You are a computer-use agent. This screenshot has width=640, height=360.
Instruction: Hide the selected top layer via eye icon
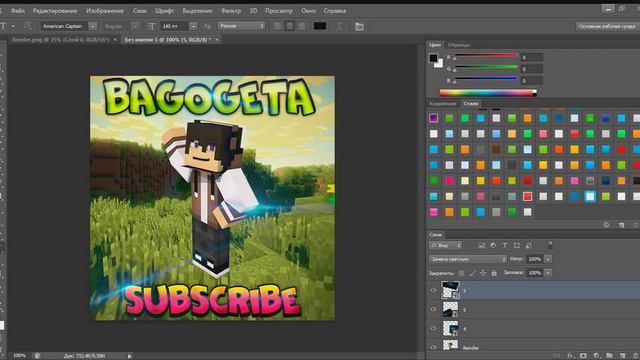click(x=433, y=290)
